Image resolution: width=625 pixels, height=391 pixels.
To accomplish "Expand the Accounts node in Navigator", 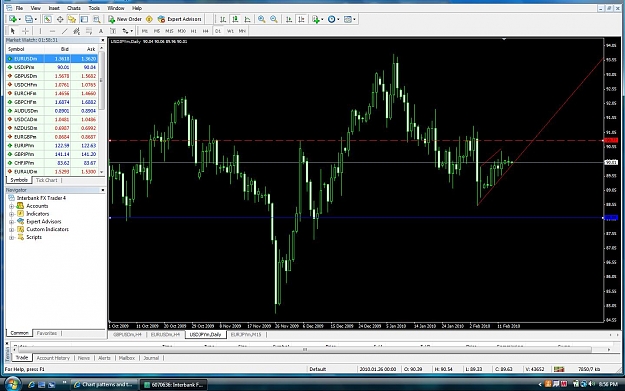I will click(12, 206).
